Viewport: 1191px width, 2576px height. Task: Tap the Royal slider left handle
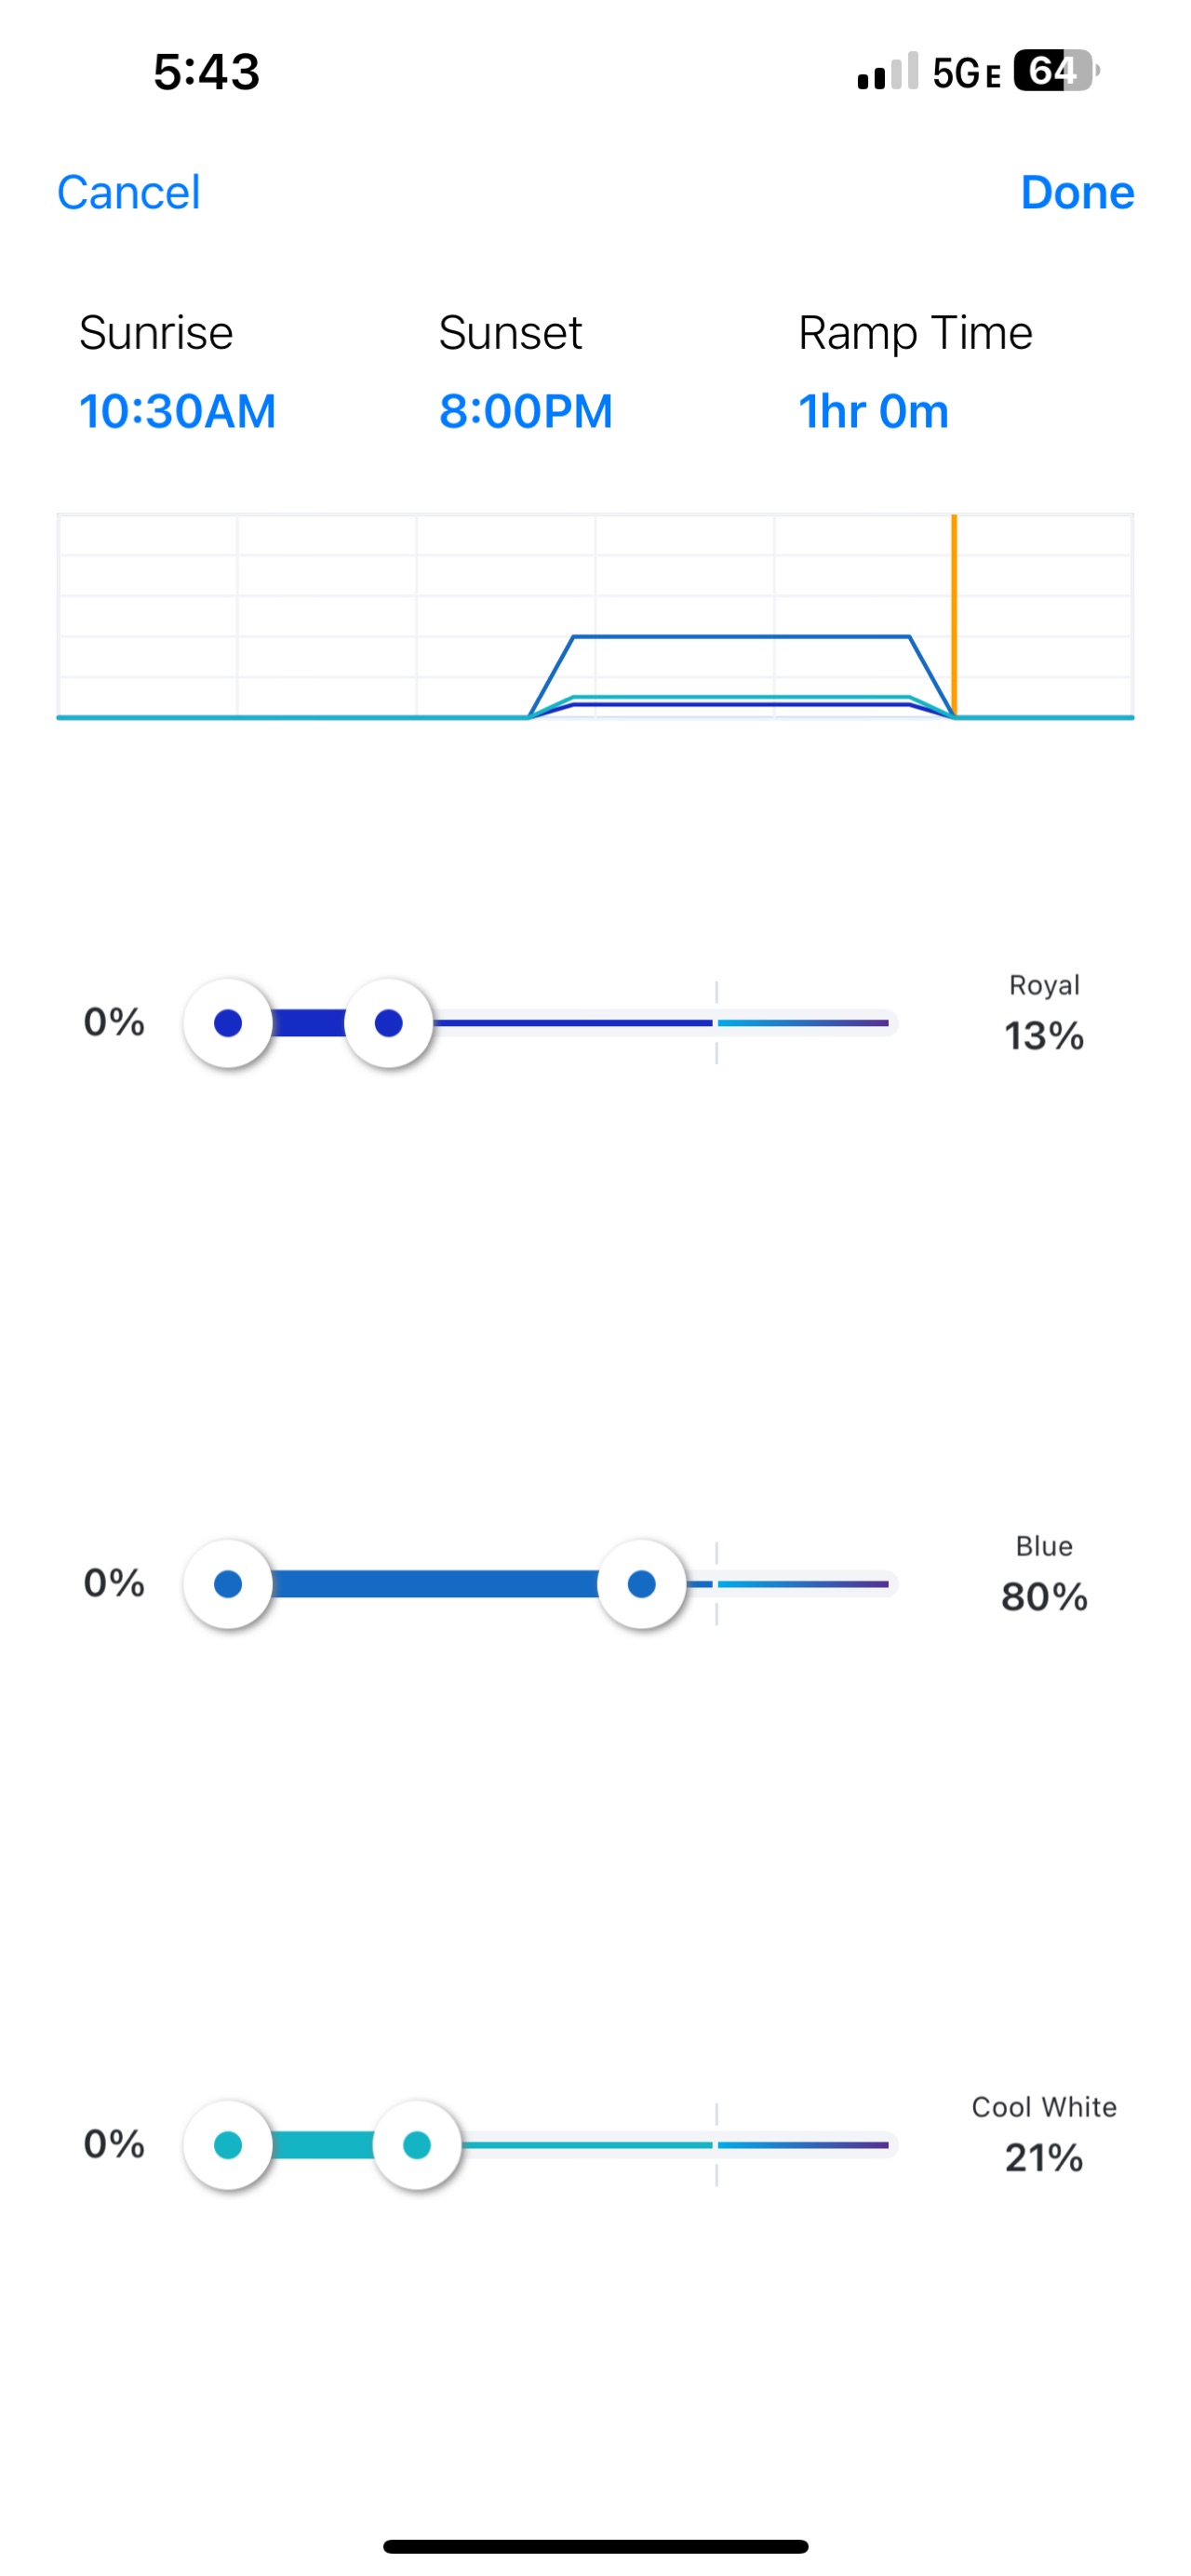228,1023
